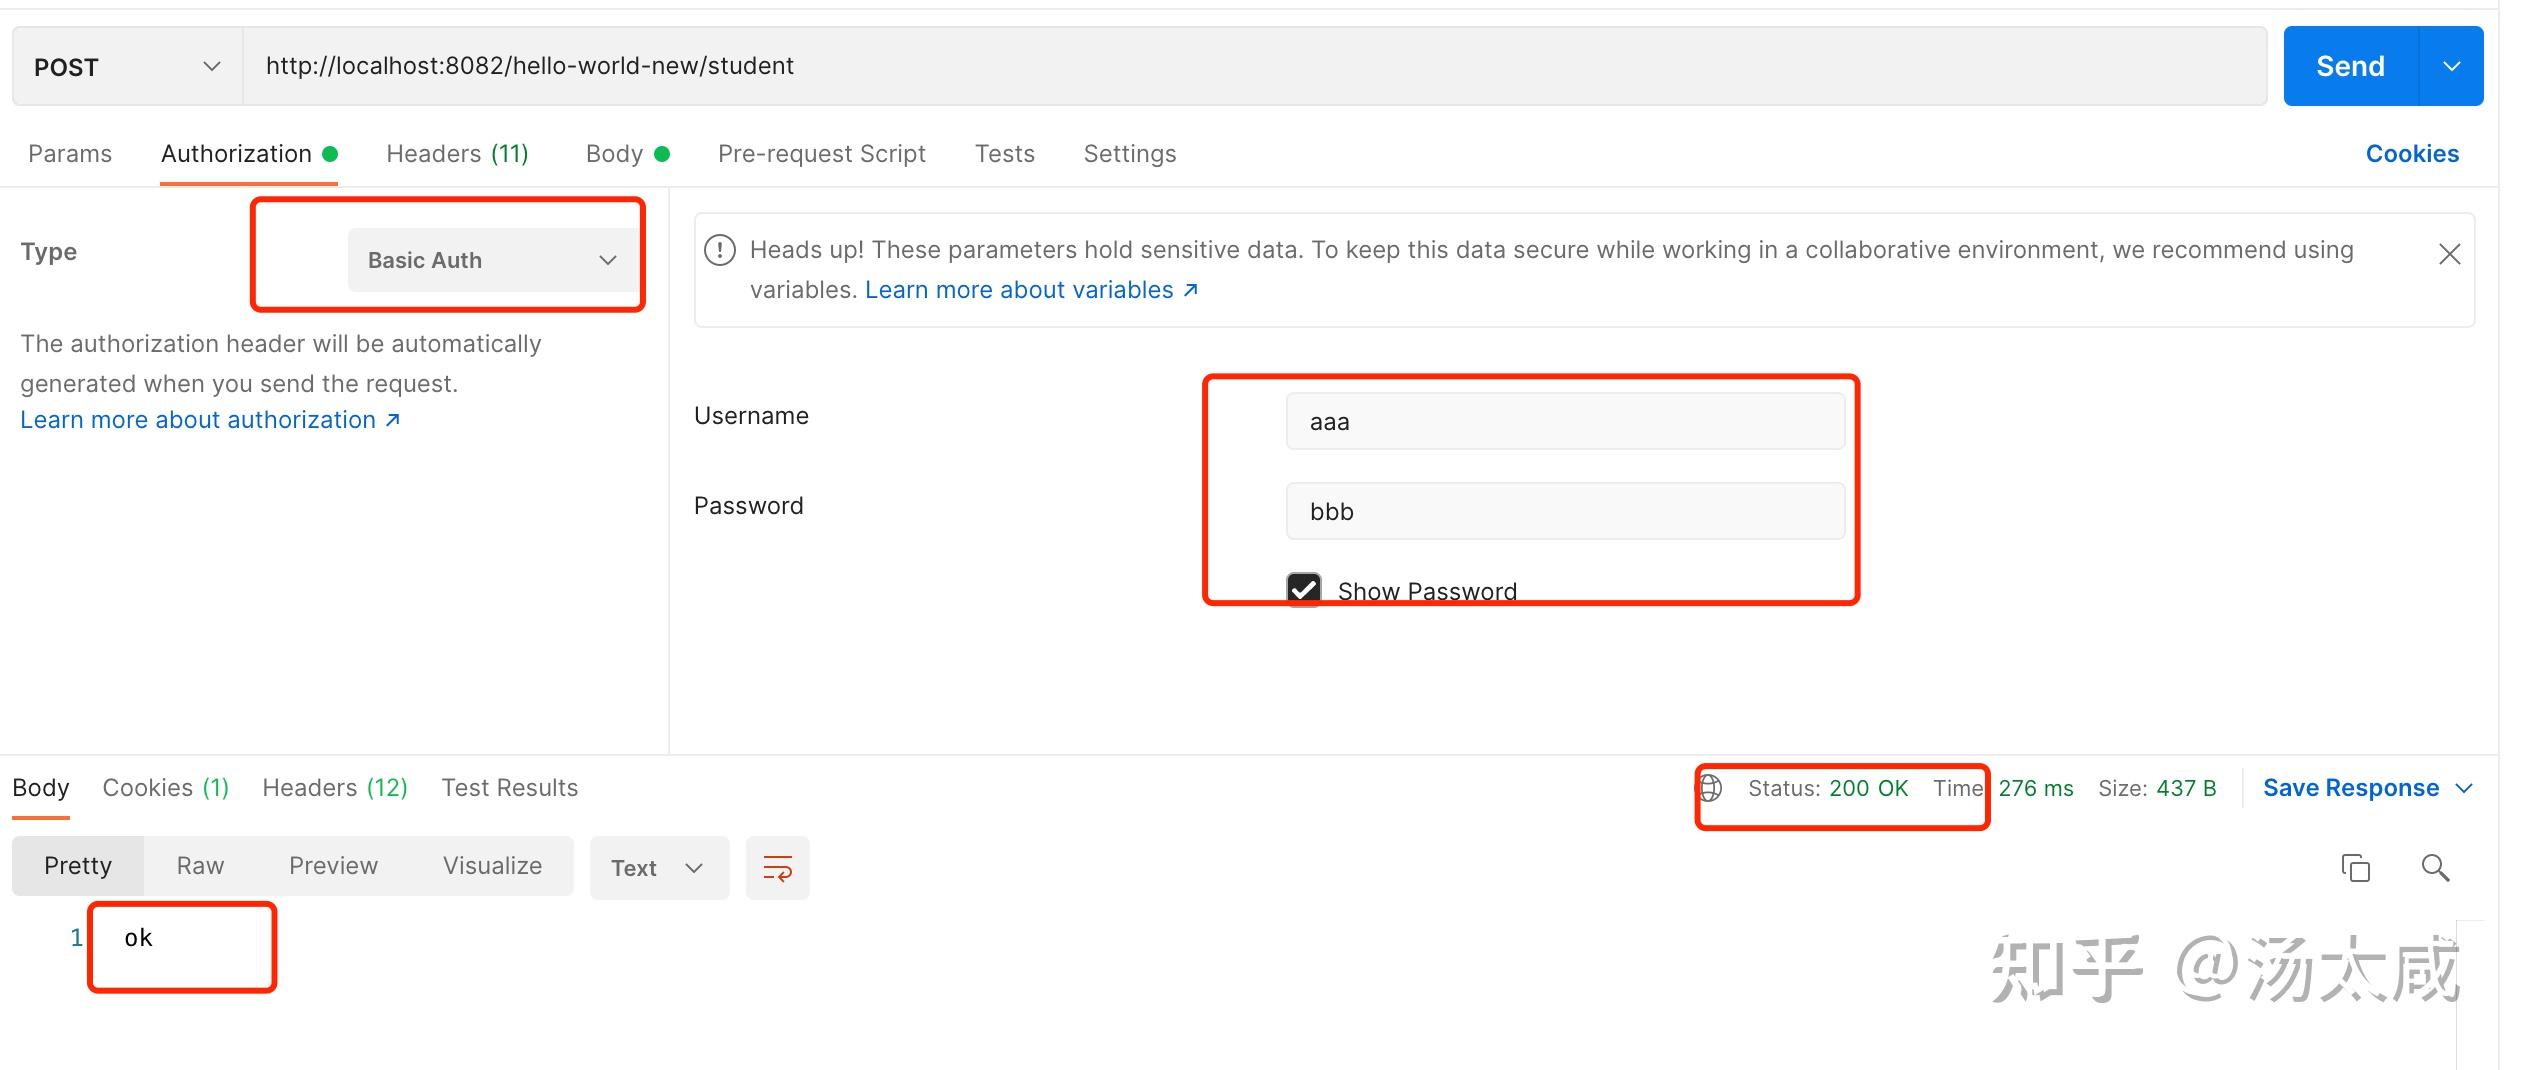Open the Cookies link

(2411, 154)
